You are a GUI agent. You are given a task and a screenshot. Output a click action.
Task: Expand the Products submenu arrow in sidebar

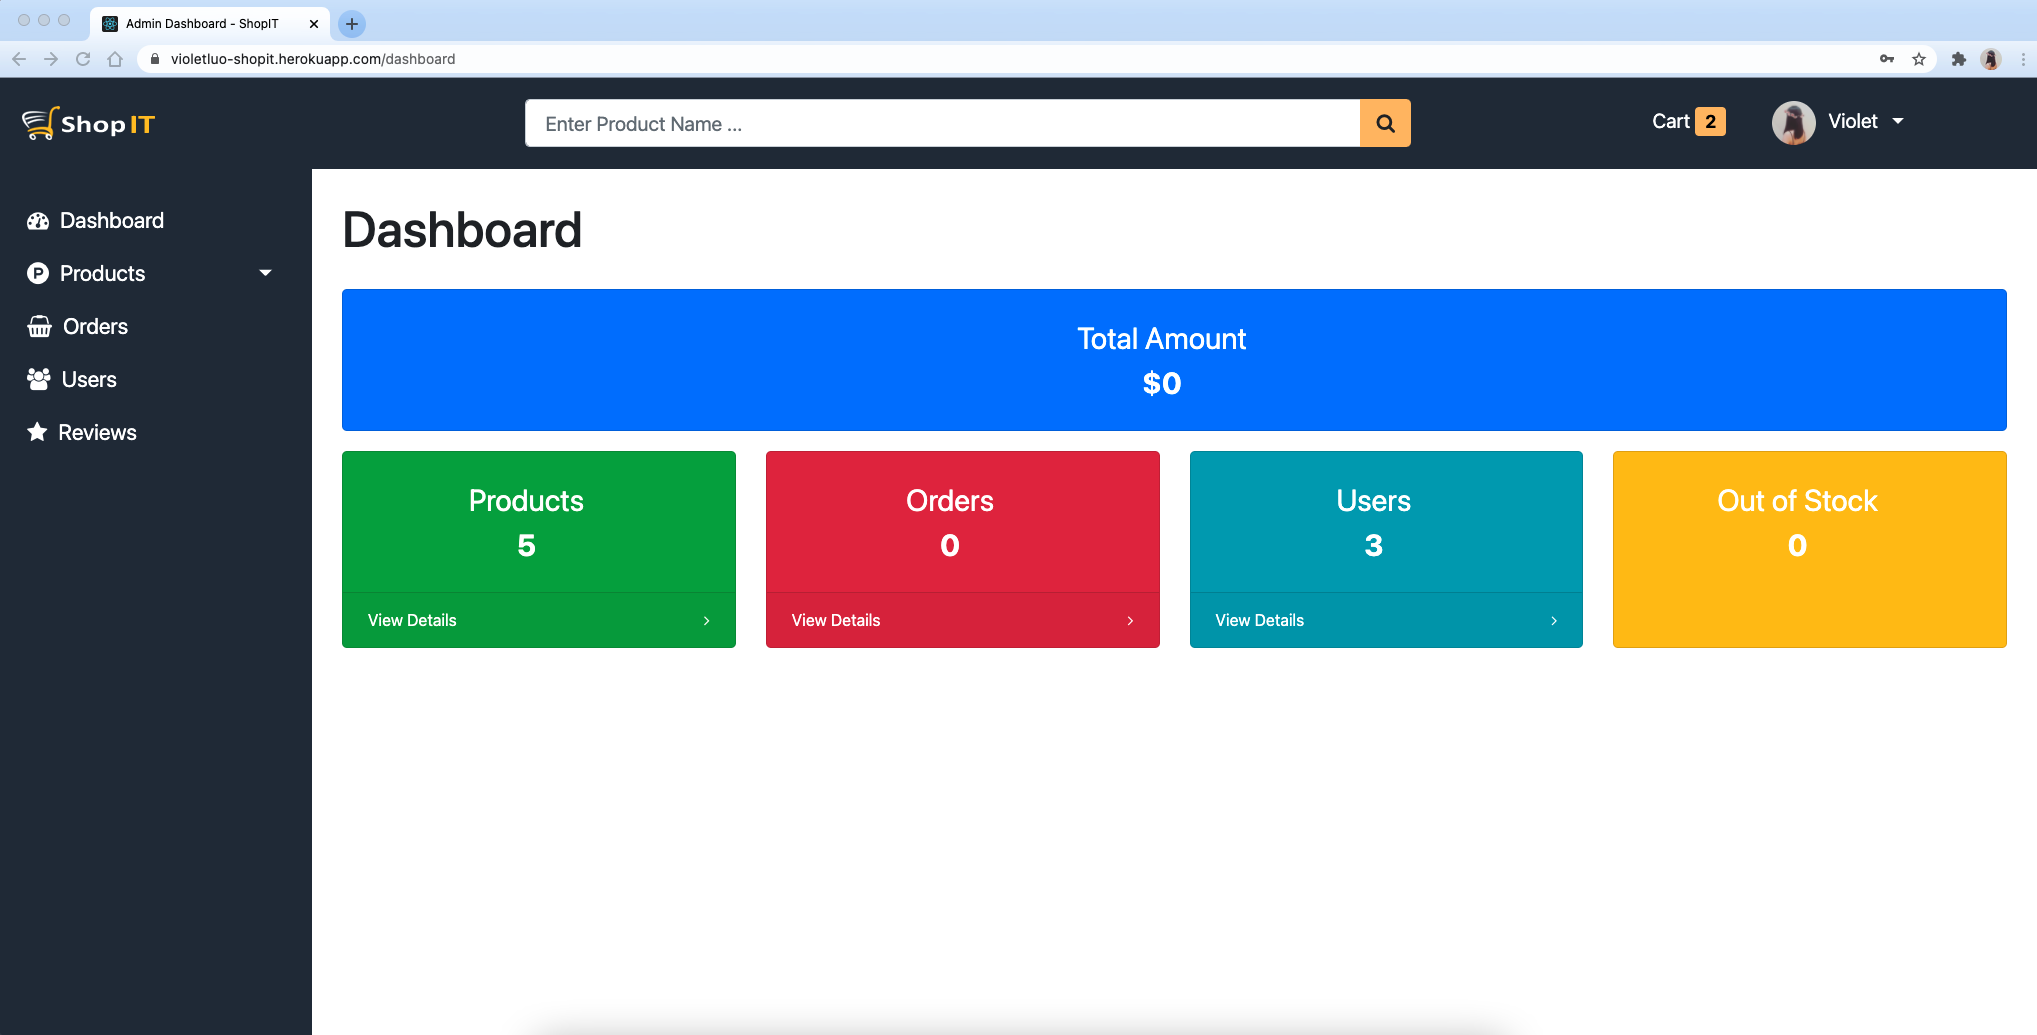(265, 273)
